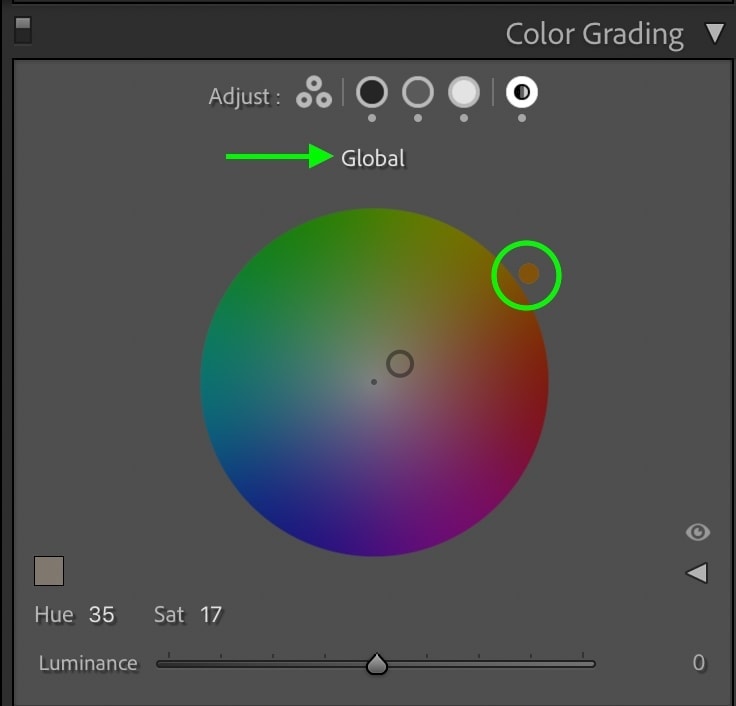
Task: Select the 3-way color wheels view icon
Action: pos(314,92)
